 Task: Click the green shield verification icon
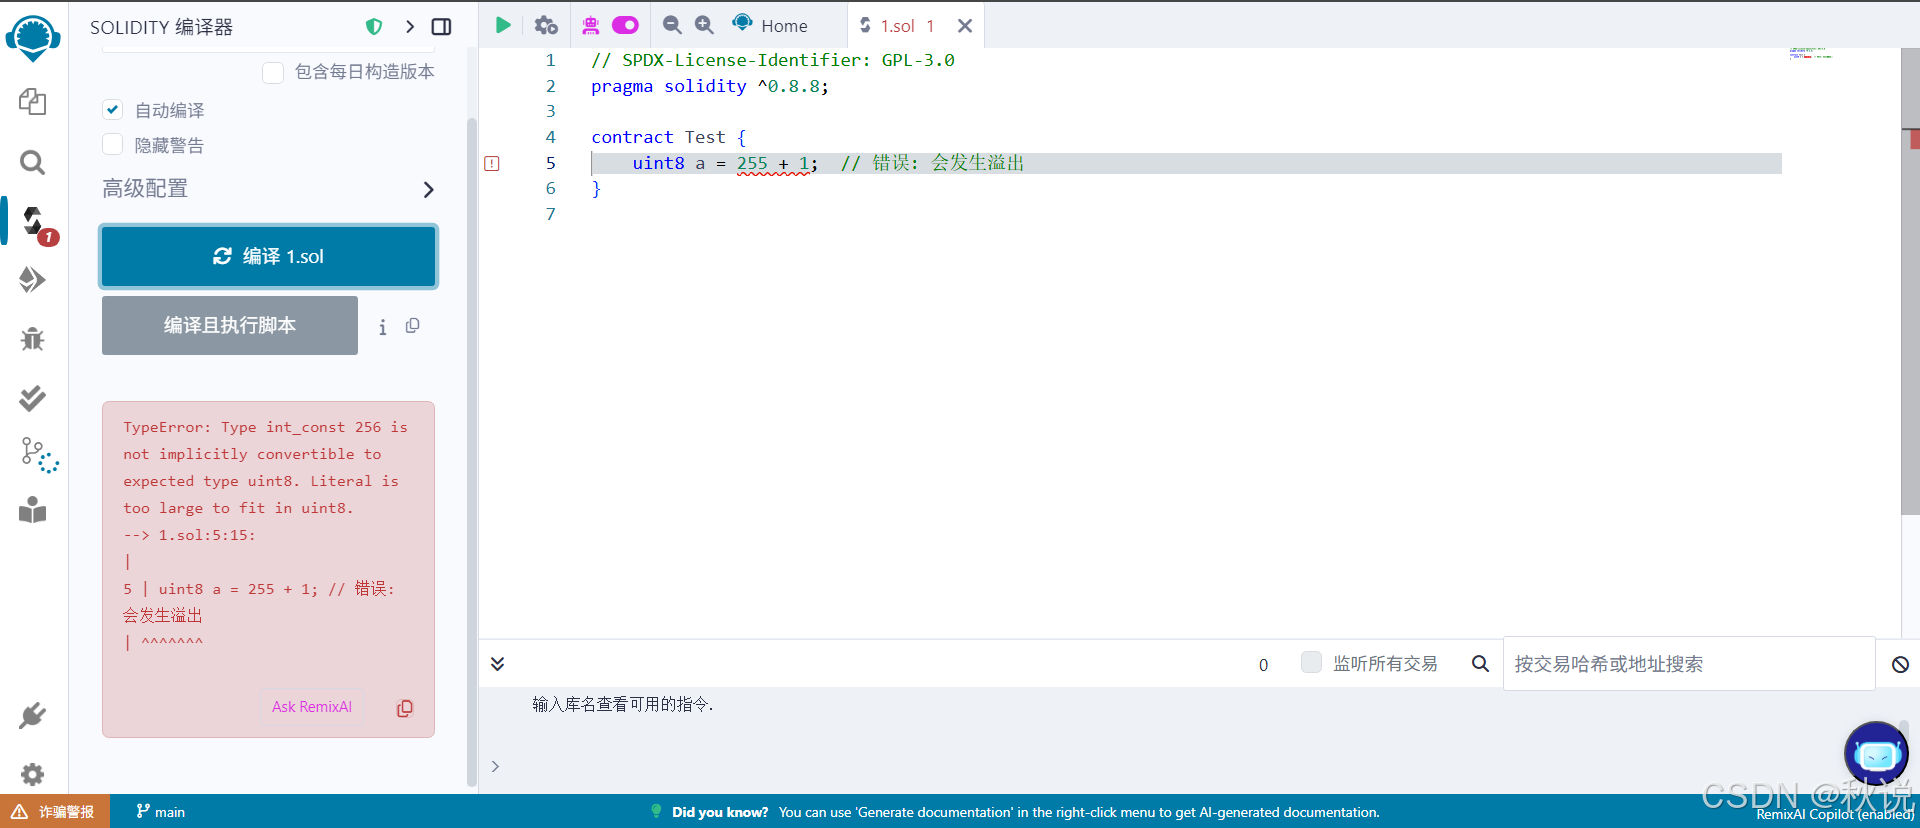(374, 27)
